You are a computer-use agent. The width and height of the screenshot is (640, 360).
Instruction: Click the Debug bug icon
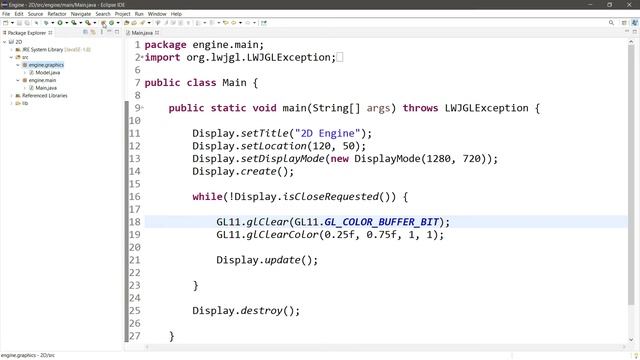pyautogui.click(x=46, y=23)
